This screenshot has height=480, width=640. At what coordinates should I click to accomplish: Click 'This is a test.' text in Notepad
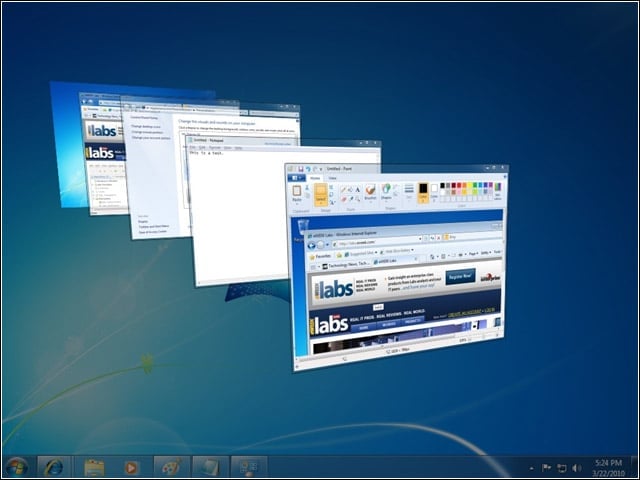click(x=207, y=153)
